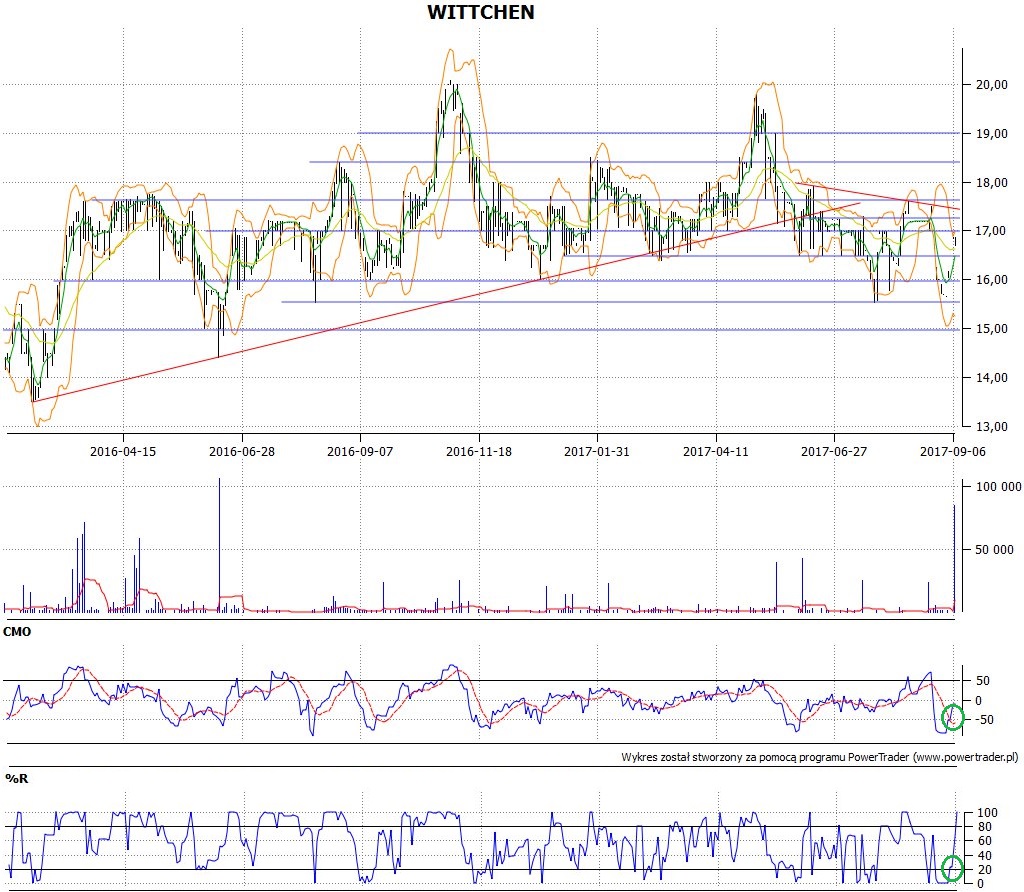Click the %R axis value 60
Image resolution: width=1024 pixels, height=892 pixels.
[984, 841]
